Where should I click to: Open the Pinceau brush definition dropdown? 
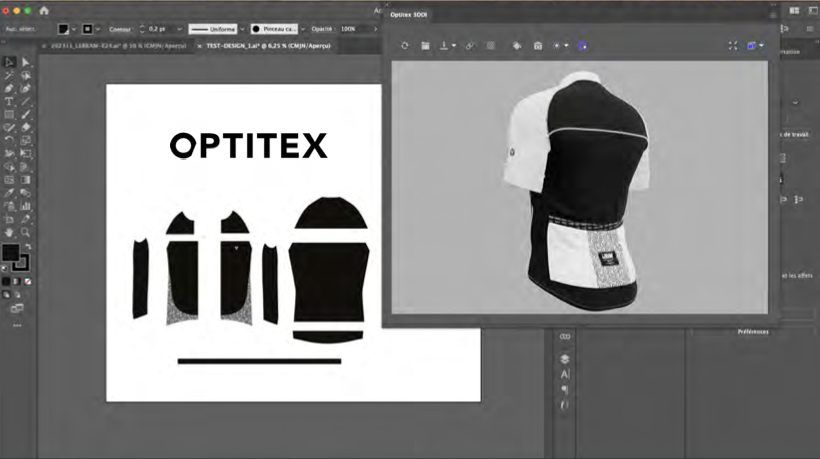coord(302,29)
